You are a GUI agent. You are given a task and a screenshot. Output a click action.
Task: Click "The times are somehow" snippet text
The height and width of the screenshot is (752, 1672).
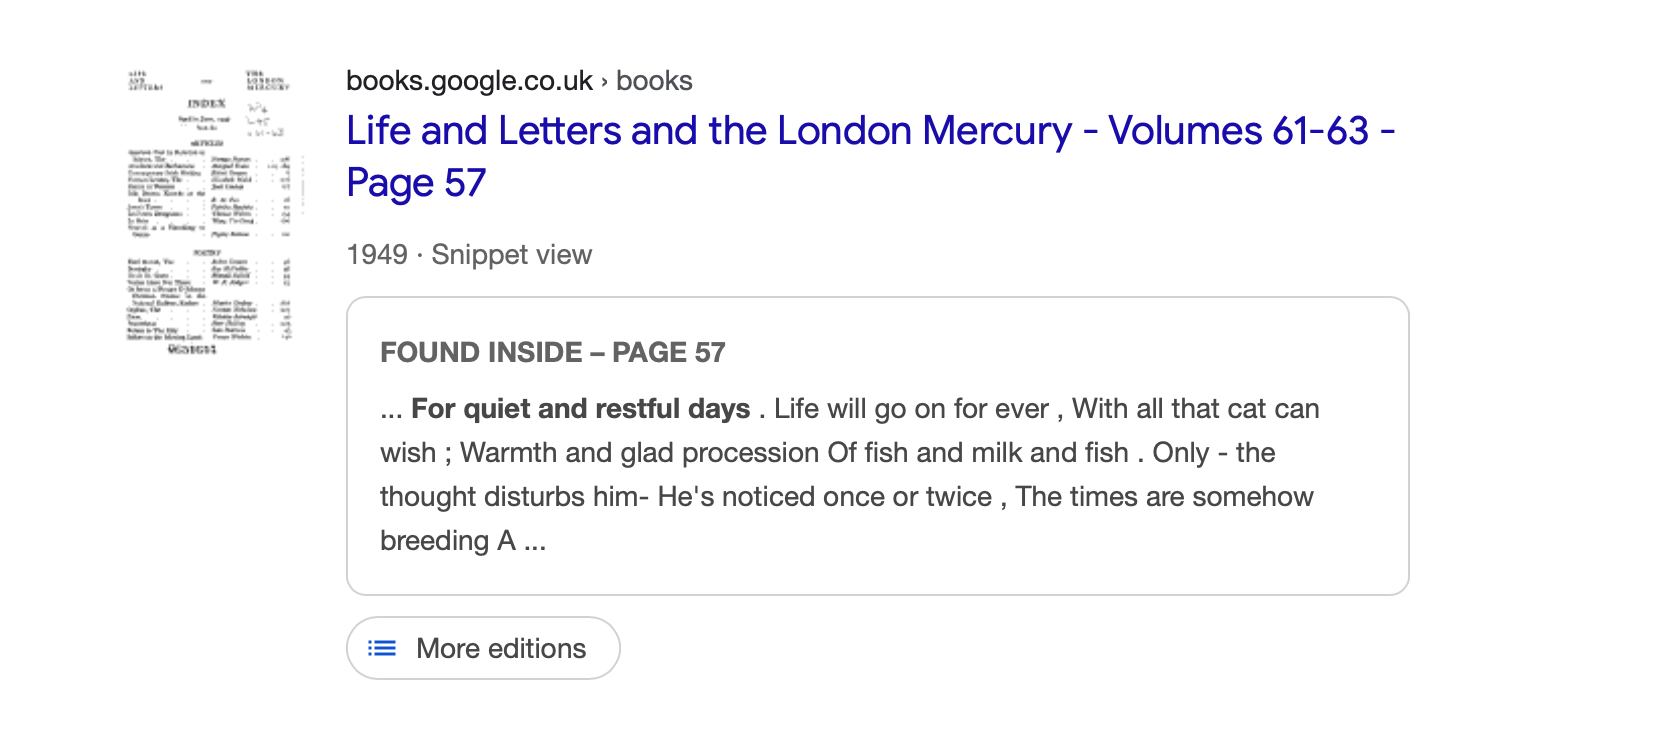(x=1164, y=497)
